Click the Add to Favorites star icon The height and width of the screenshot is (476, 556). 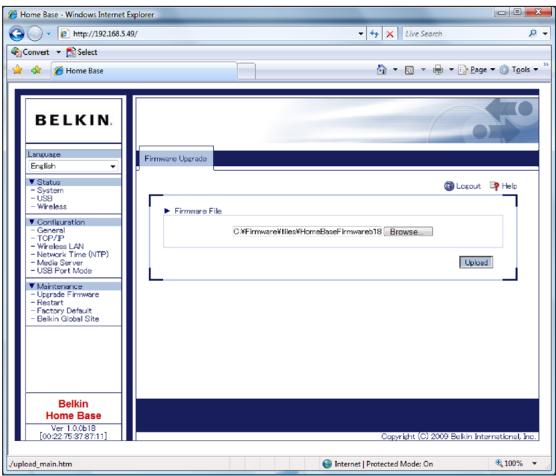click(37, 70)
